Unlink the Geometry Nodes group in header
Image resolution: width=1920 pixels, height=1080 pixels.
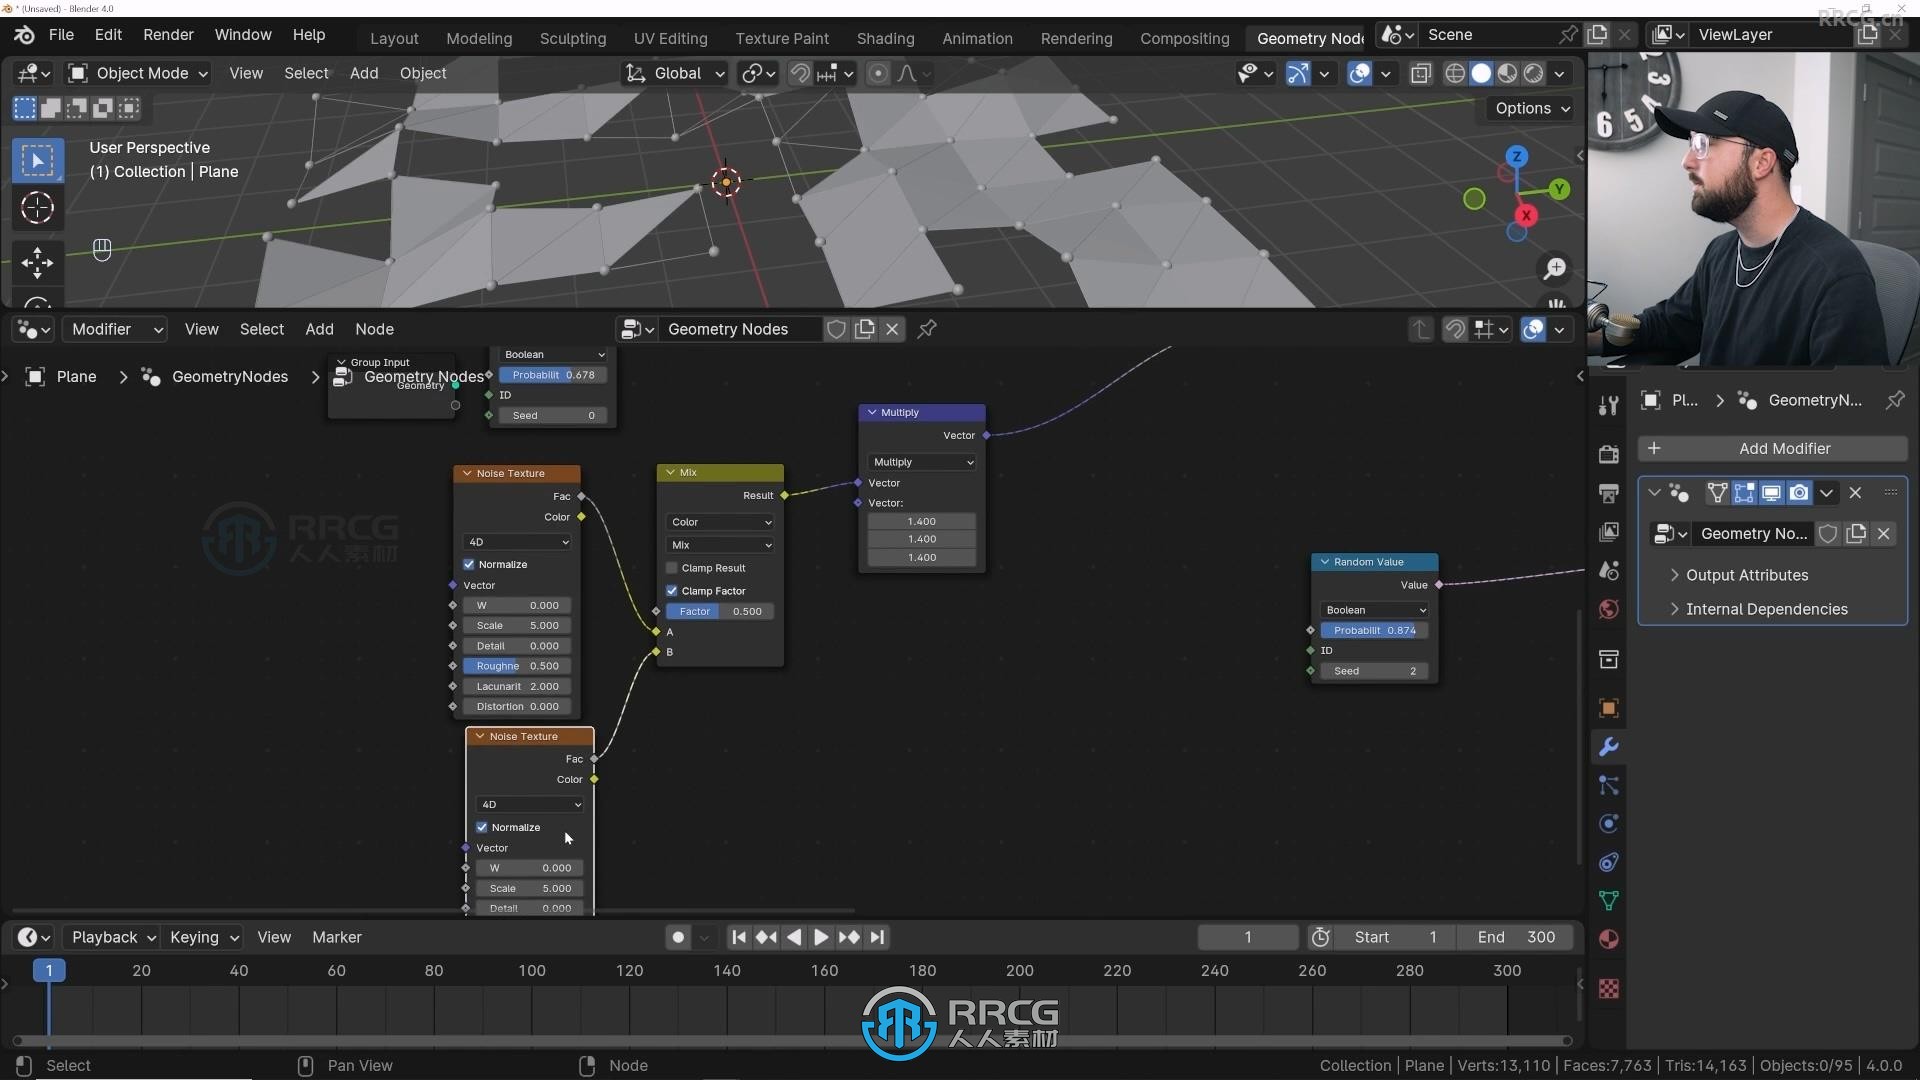tap(892, 329)
